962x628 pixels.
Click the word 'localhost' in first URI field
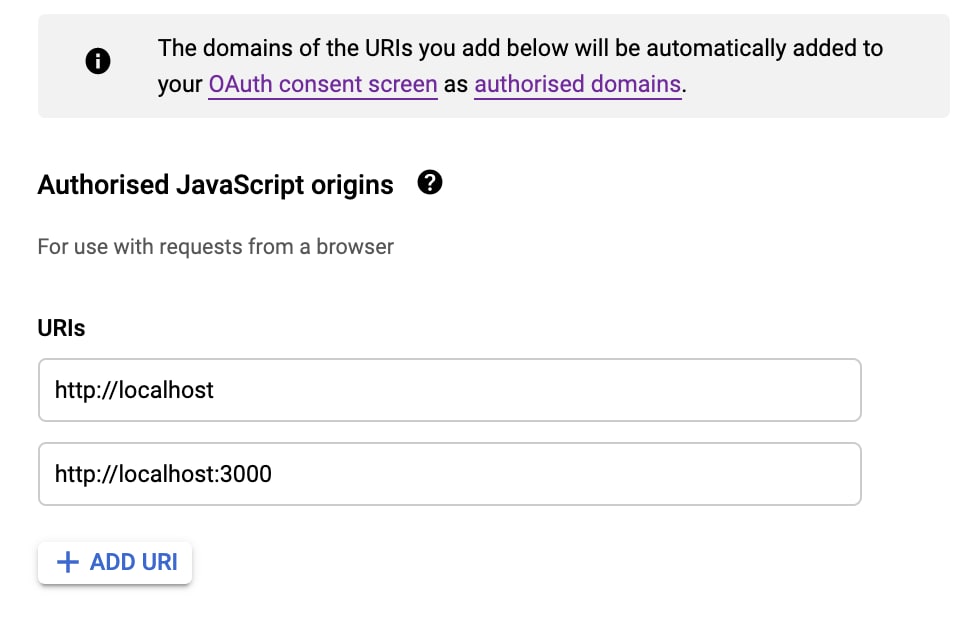click(167, 390)
